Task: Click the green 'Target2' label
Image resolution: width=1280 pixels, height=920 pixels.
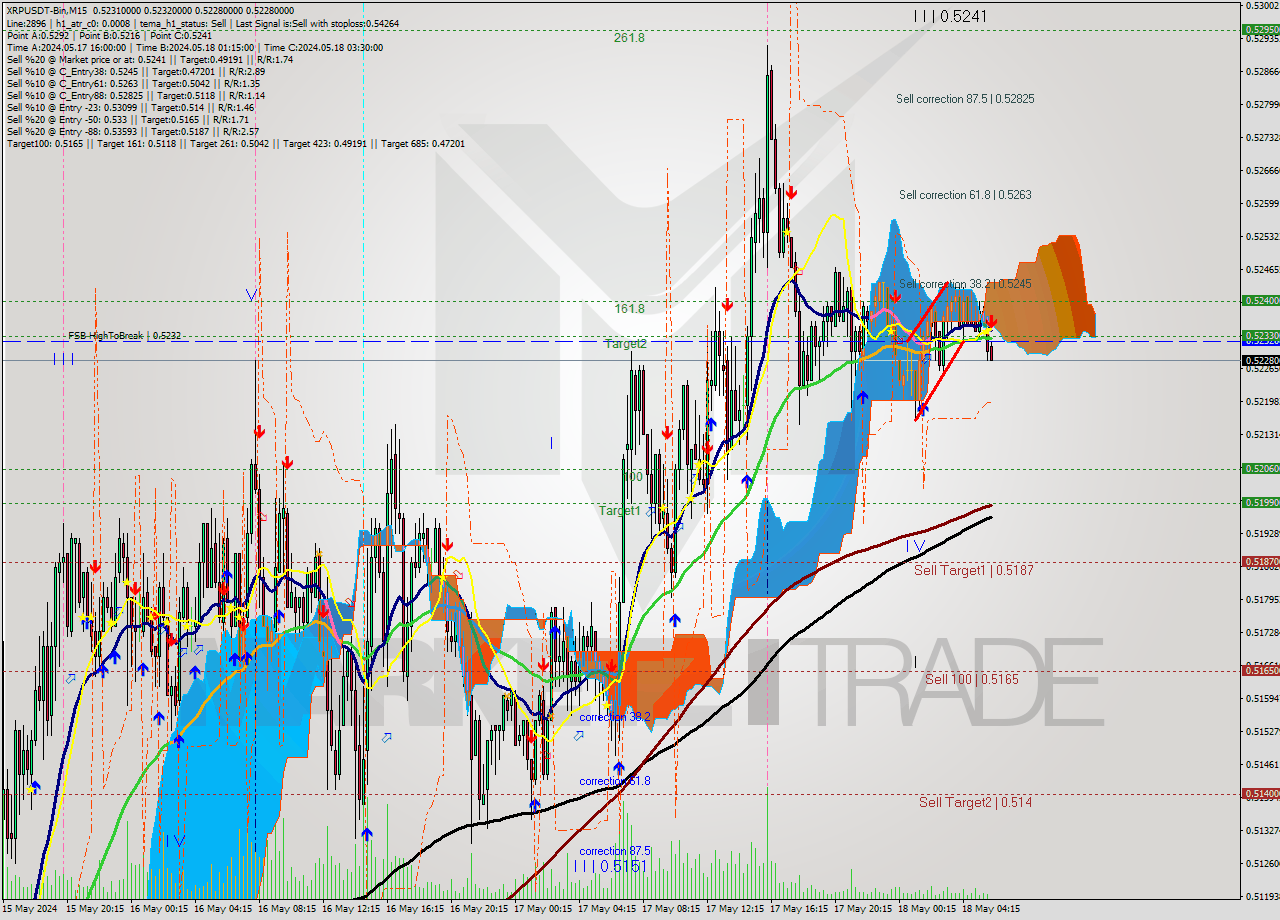Action: 626,344
